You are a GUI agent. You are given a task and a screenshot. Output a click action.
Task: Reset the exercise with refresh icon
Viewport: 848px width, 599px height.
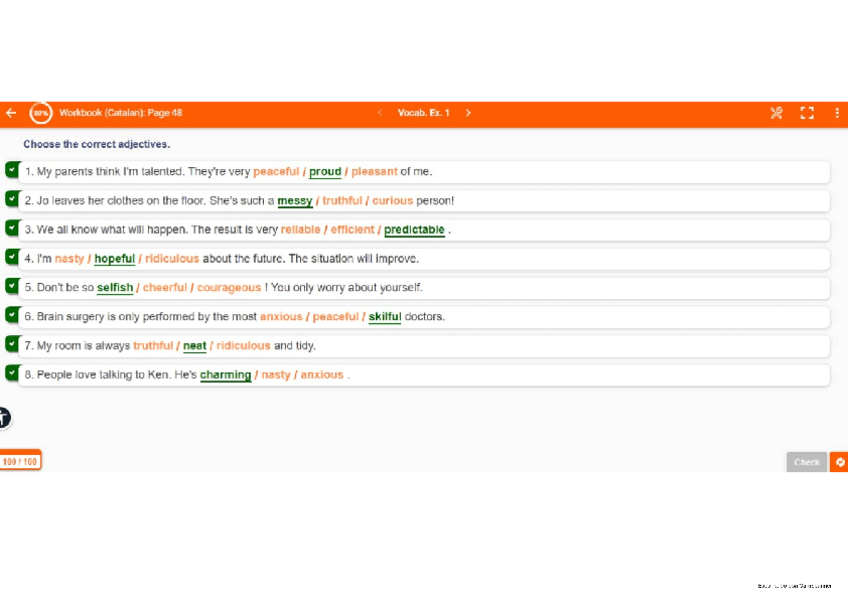tap(839, 462)
